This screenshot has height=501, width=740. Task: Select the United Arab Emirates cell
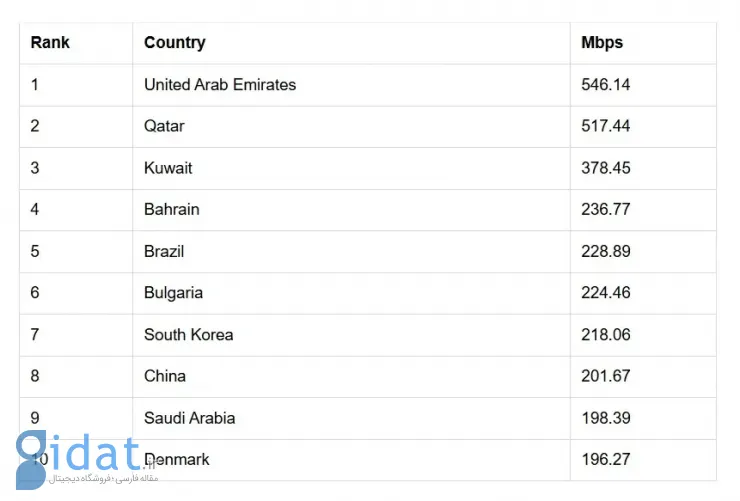point(220,85)
